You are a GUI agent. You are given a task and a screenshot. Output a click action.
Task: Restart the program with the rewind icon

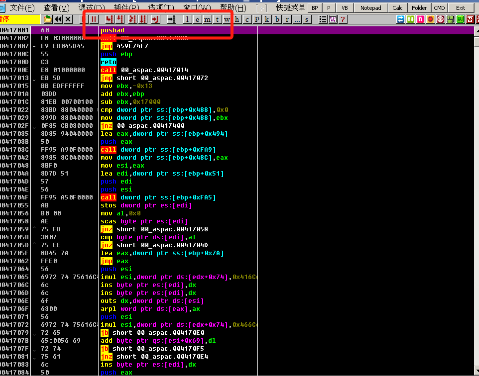[x=58, y=19]
